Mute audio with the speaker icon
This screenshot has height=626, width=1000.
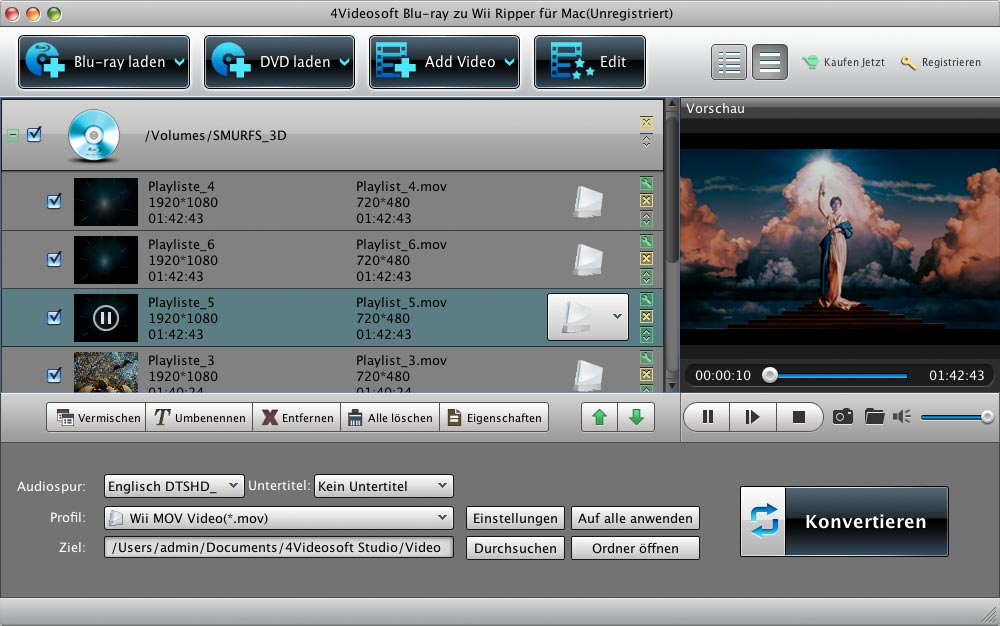902,416
